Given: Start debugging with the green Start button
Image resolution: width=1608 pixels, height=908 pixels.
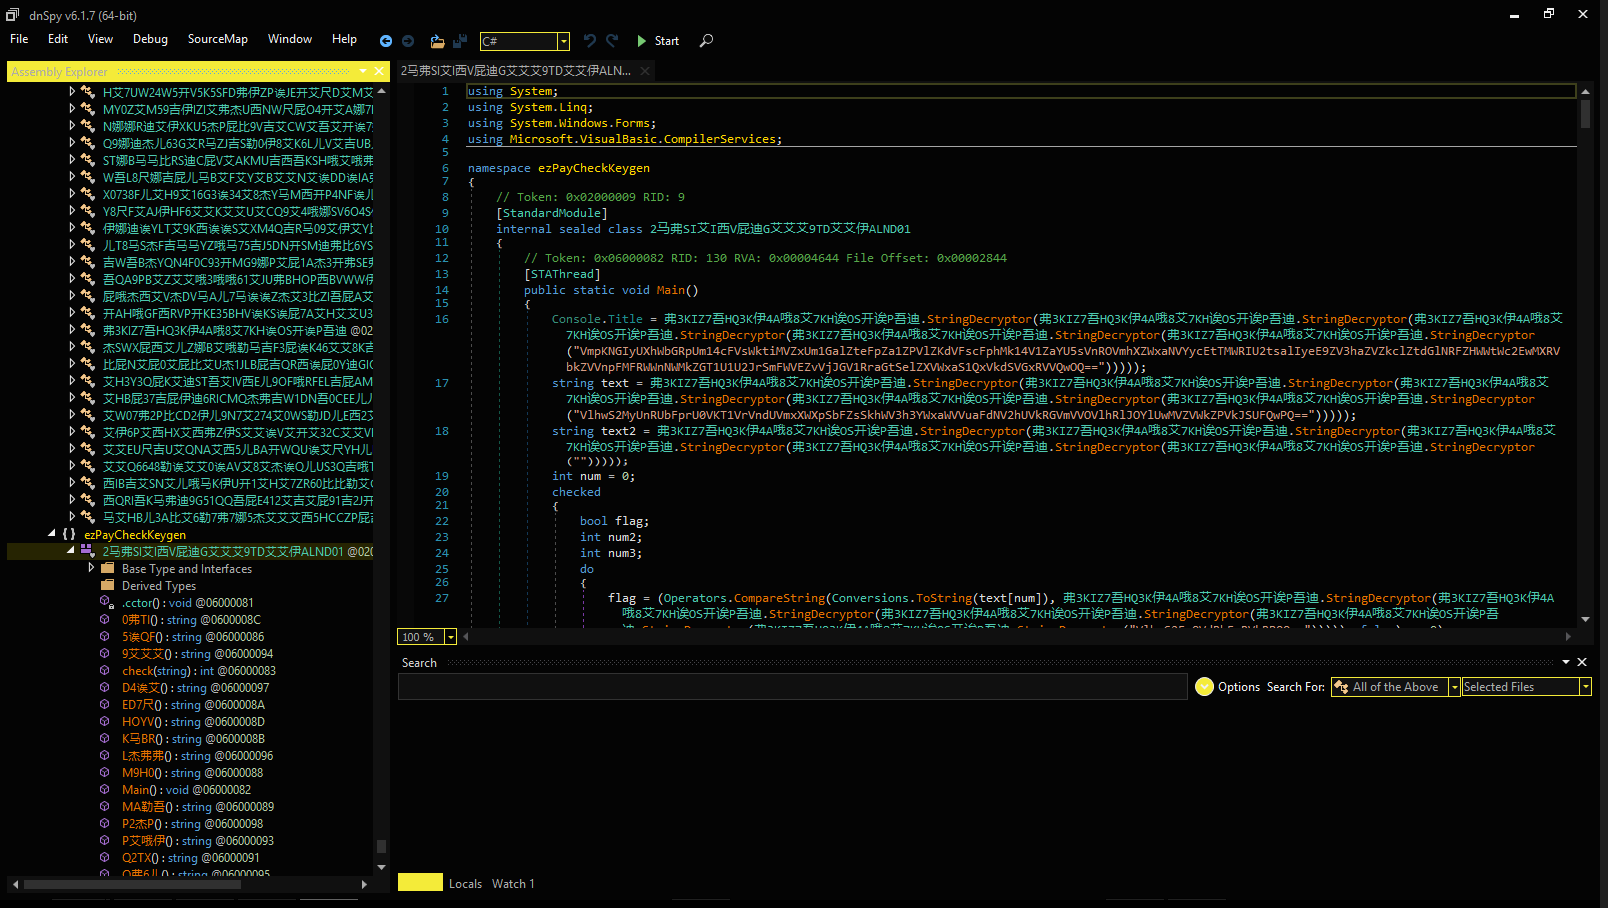Looking at the screenshot, I should [x=657, y=41].
